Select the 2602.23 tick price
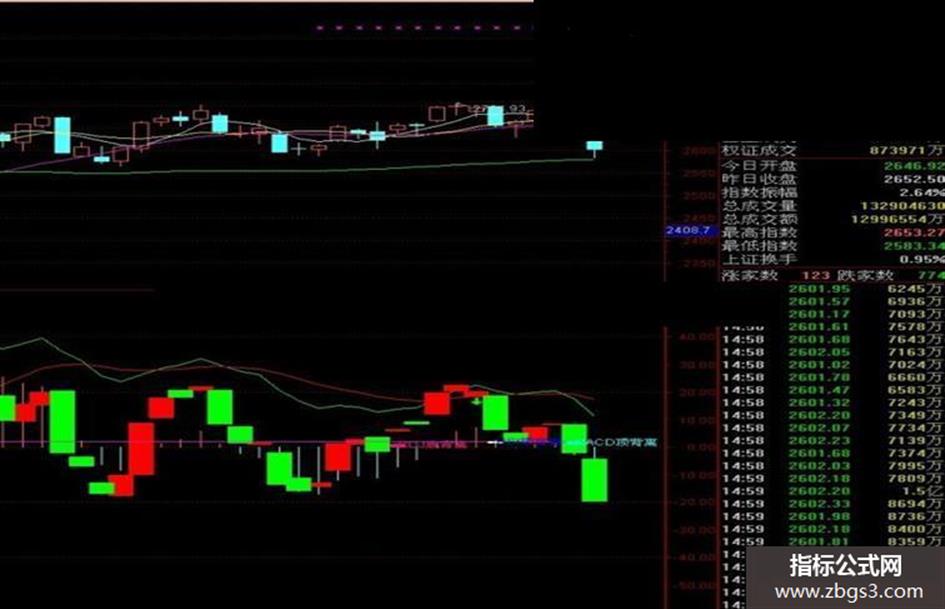This screenshot has width=945, height=609. point(819,441)
